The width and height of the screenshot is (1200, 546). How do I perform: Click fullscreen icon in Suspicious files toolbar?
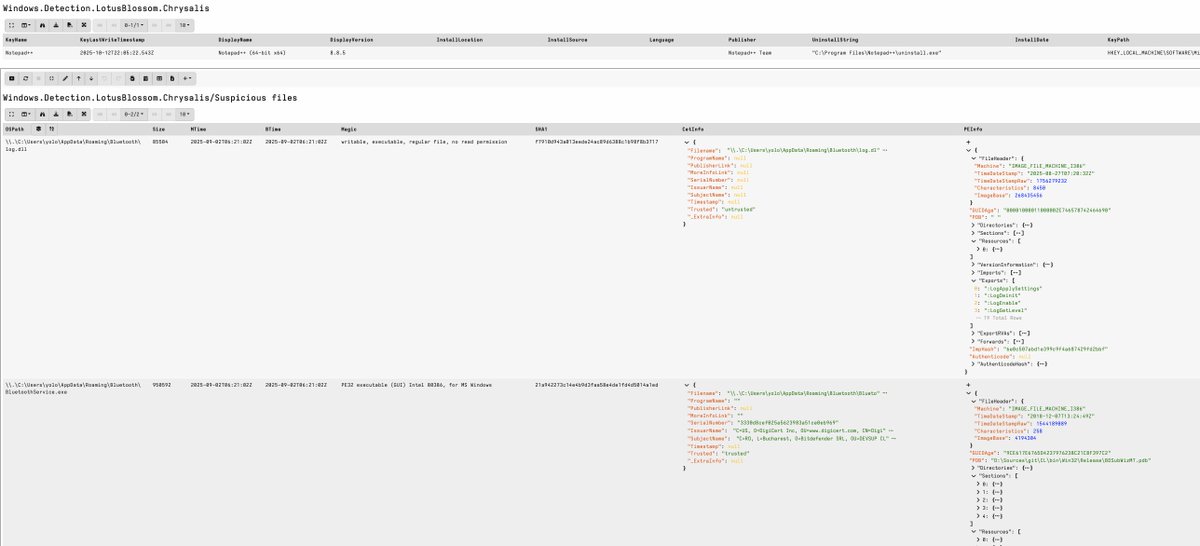pos(11,114)
